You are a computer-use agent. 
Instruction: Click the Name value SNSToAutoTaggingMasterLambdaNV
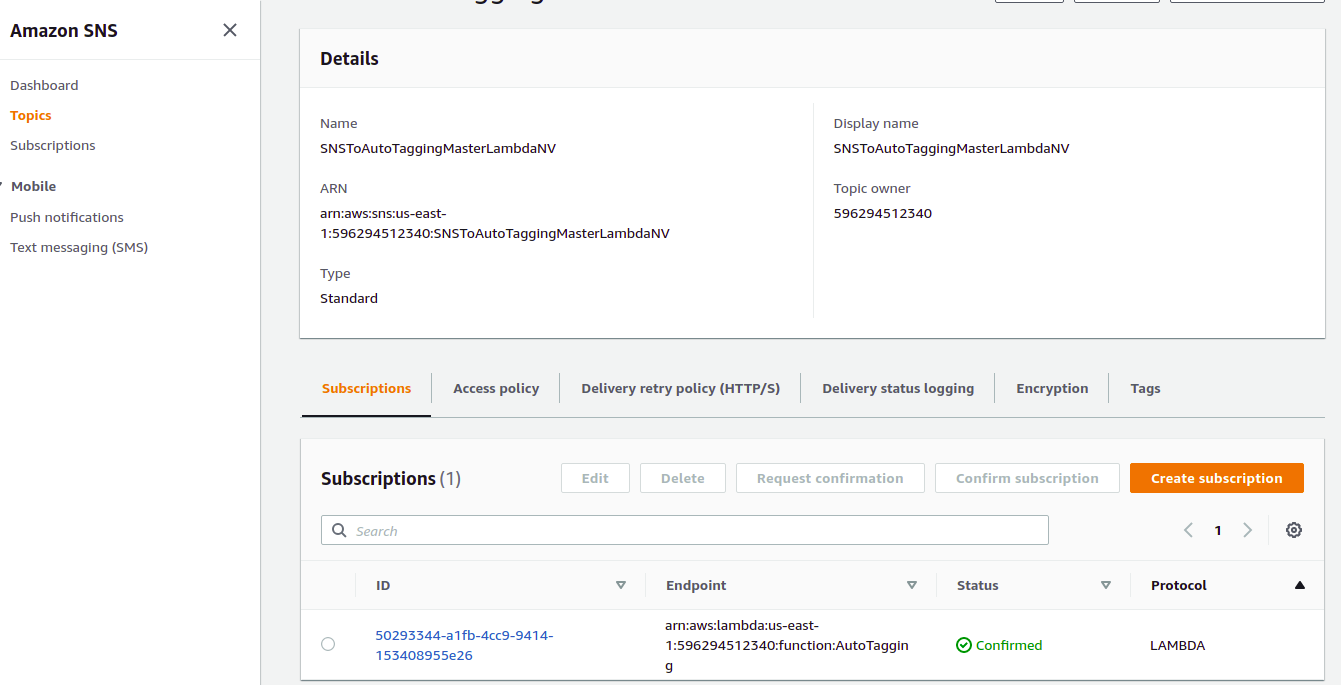[438, 148]
